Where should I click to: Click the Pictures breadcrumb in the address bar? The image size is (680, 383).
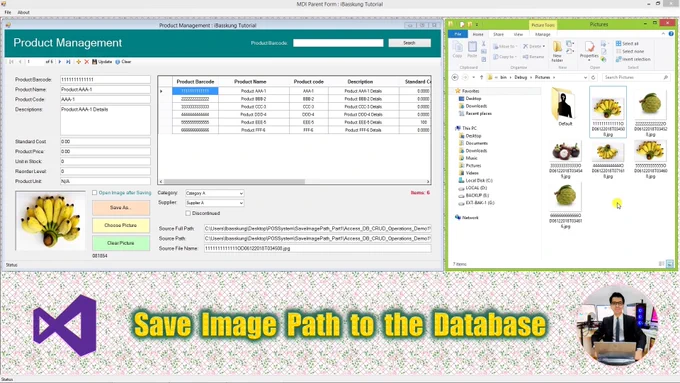542,78
